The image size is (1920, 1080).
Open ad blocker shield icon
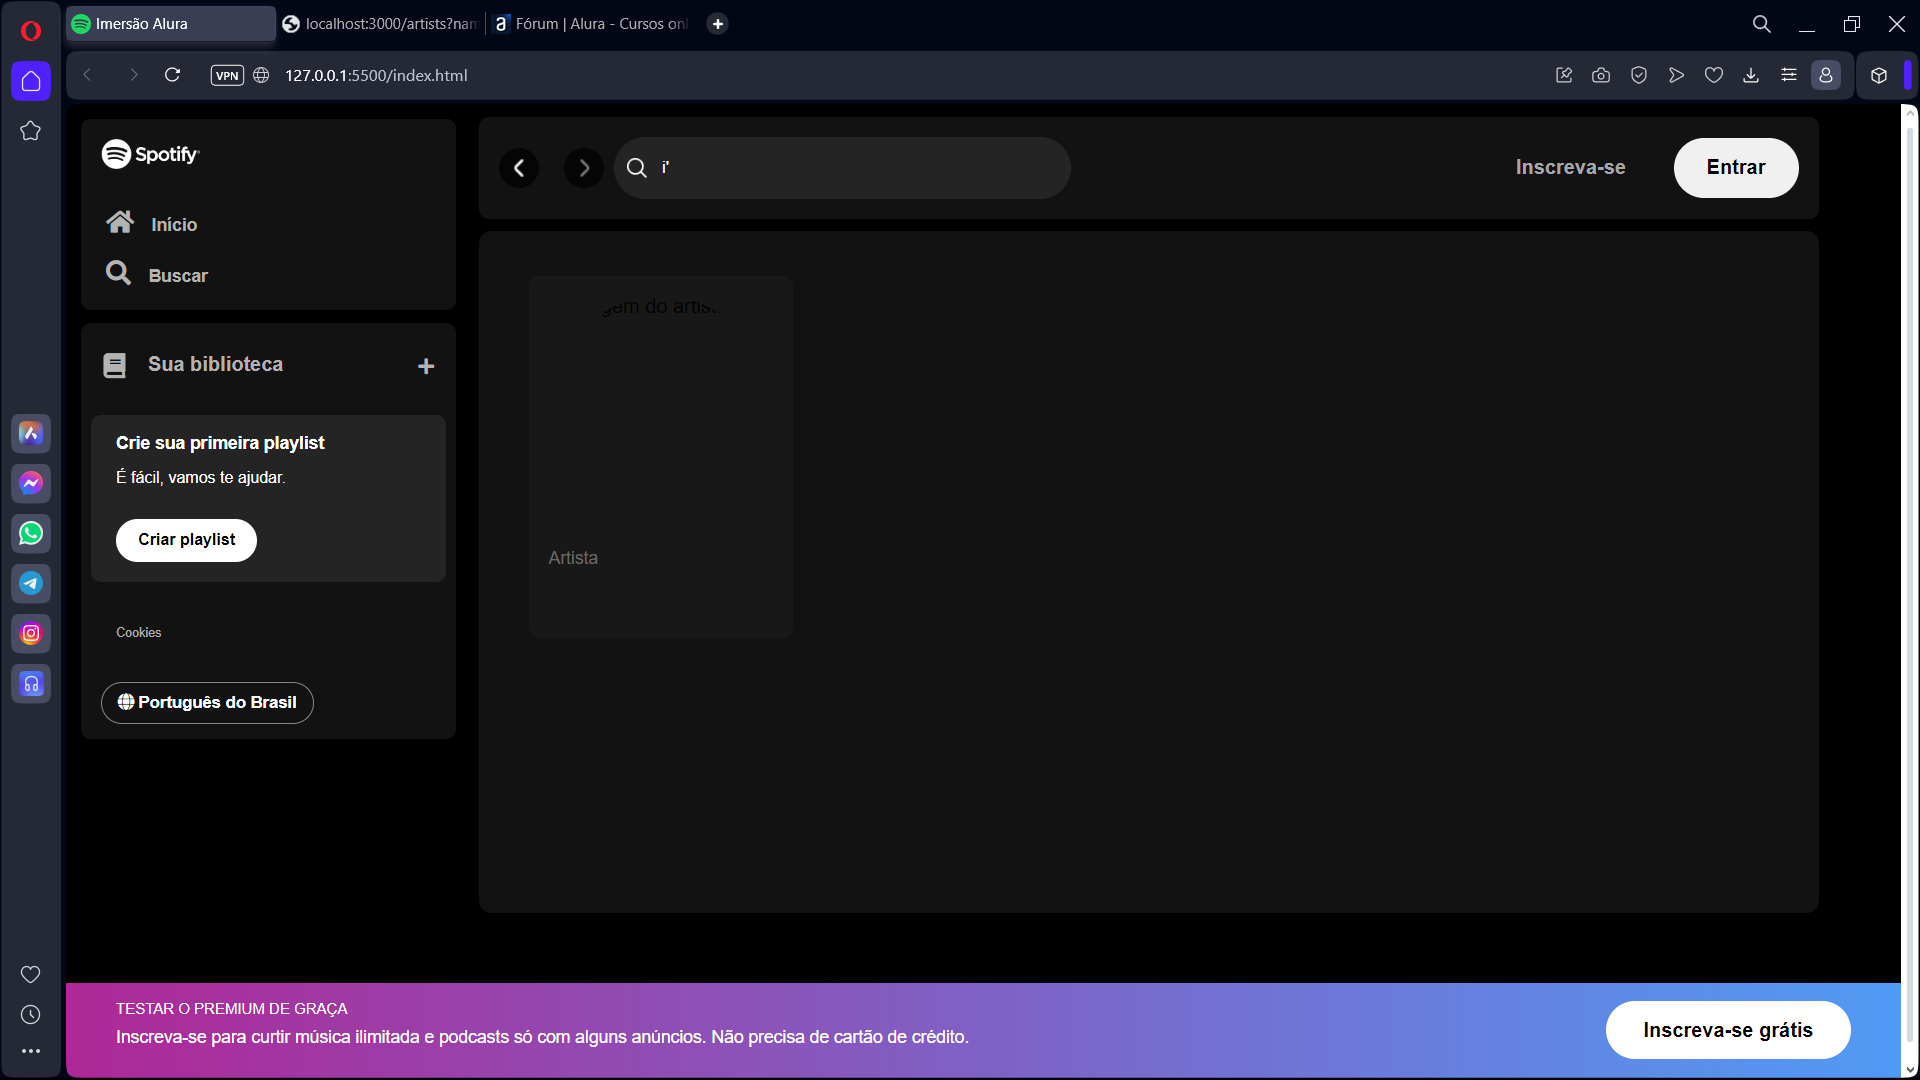(1639, 75)
